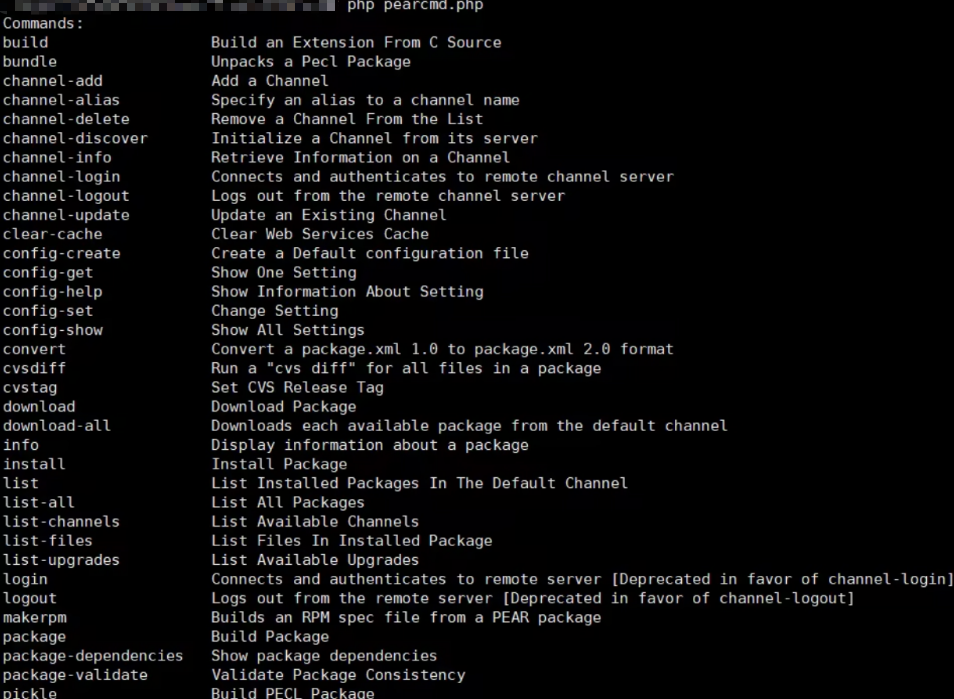Click the 'package-dependencies' command text

pos(93,656)
